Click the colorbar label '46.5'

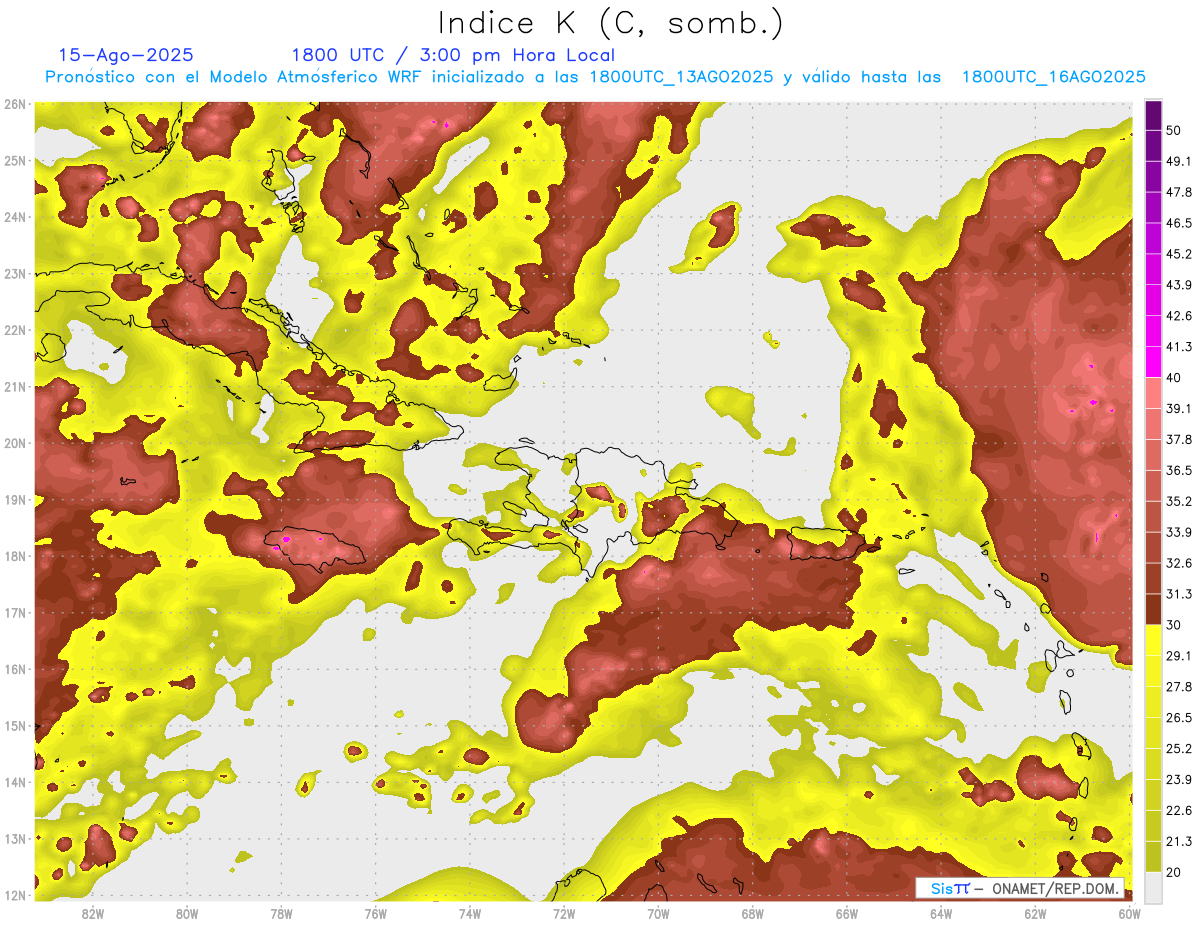(1179, 223)
